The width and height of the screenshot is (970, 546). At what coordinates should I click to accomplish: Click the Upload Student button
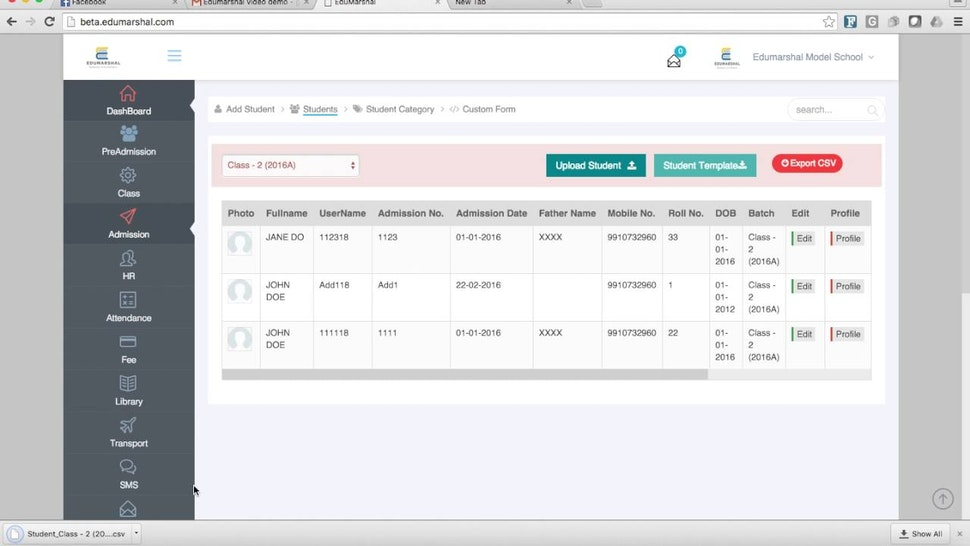596,165
